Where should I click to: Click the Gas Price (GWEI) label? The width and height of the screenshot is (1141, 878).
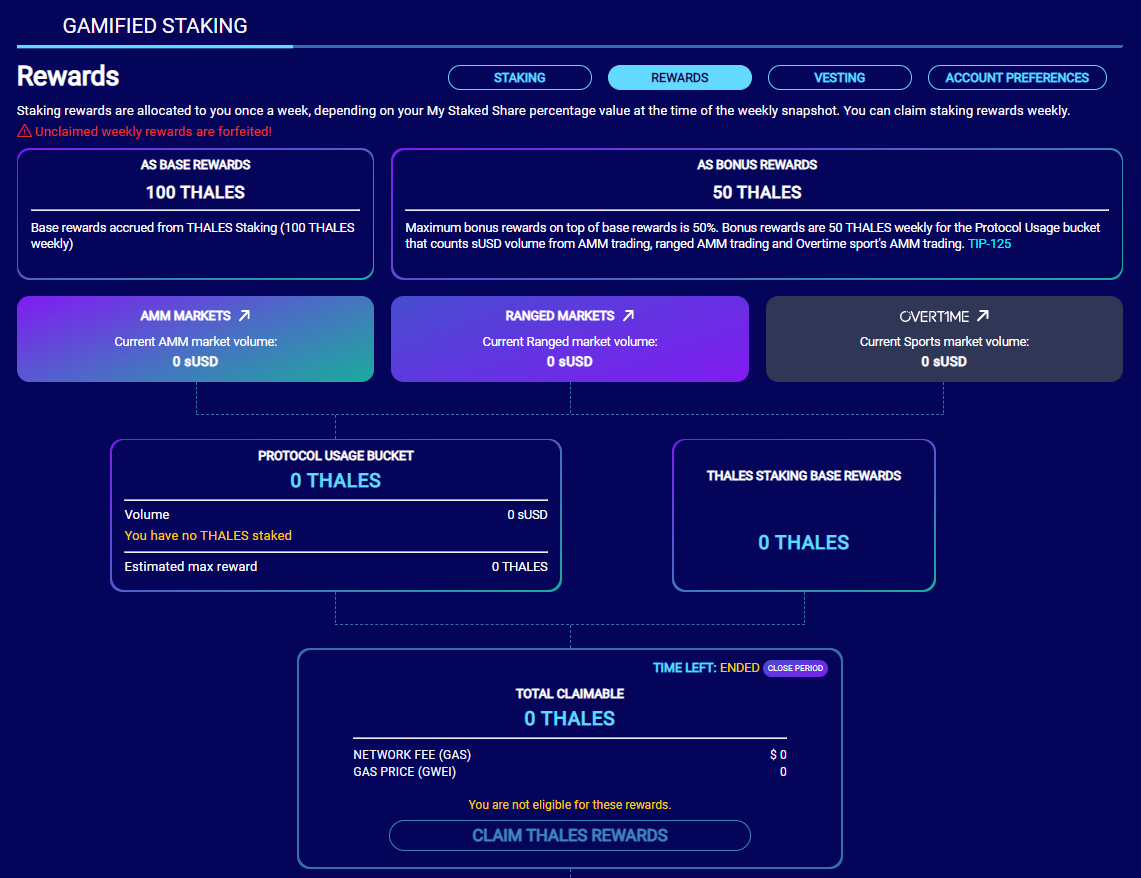pyautogui.click(x=405, y=772)
